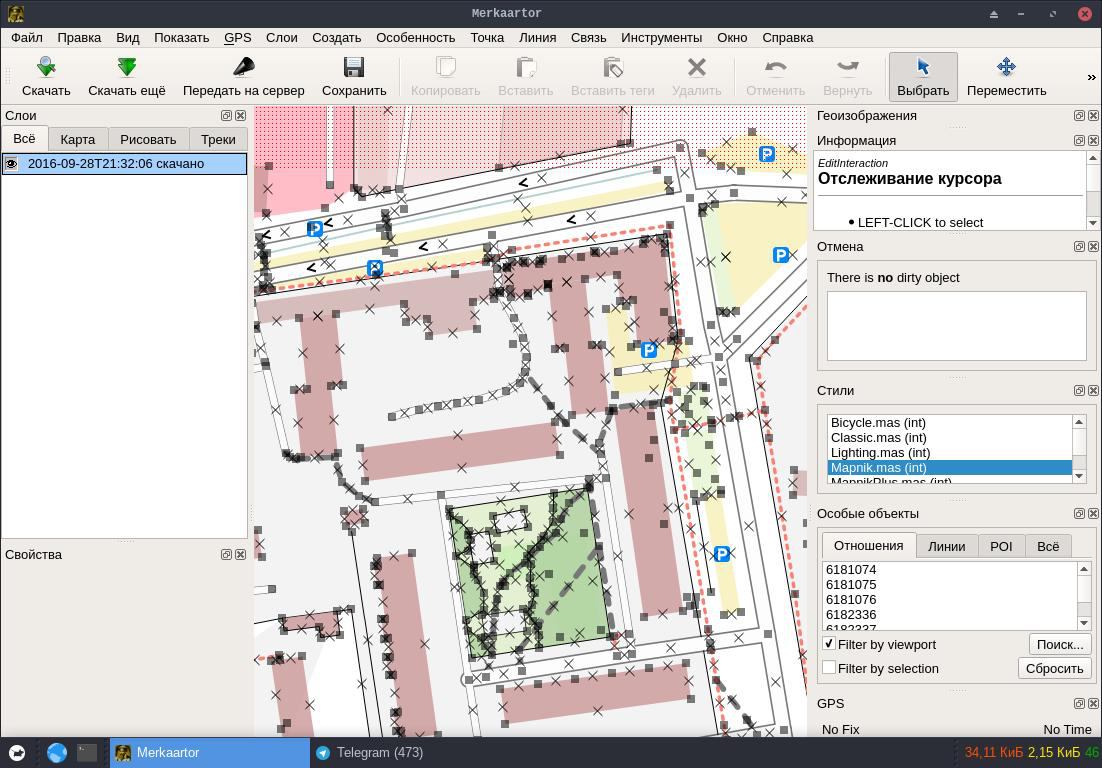1102x768 pixels.
Task: Switch to the Карта layers tab
Action: pos(77,139)
